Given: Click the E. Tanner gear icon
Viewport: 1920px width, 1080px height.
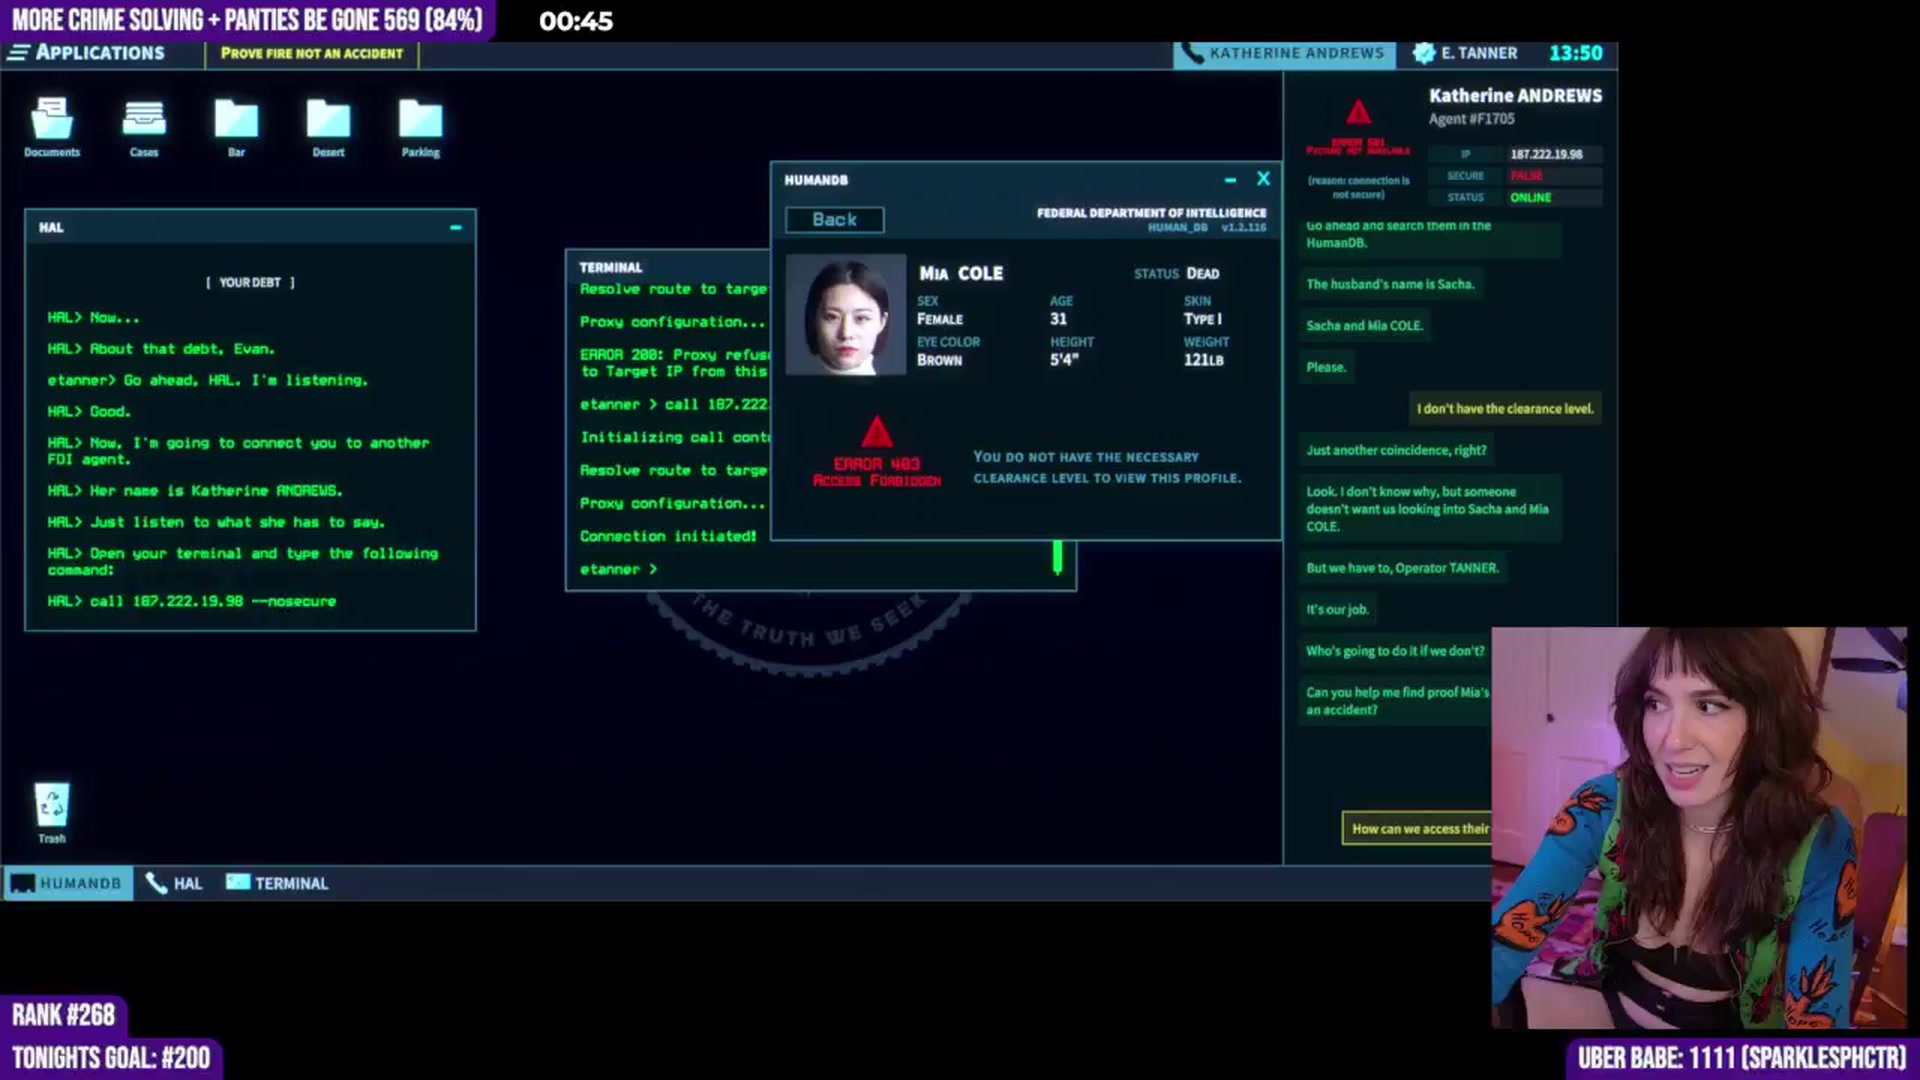Looking at the screenshot, I should click(x=1423, y=53).
